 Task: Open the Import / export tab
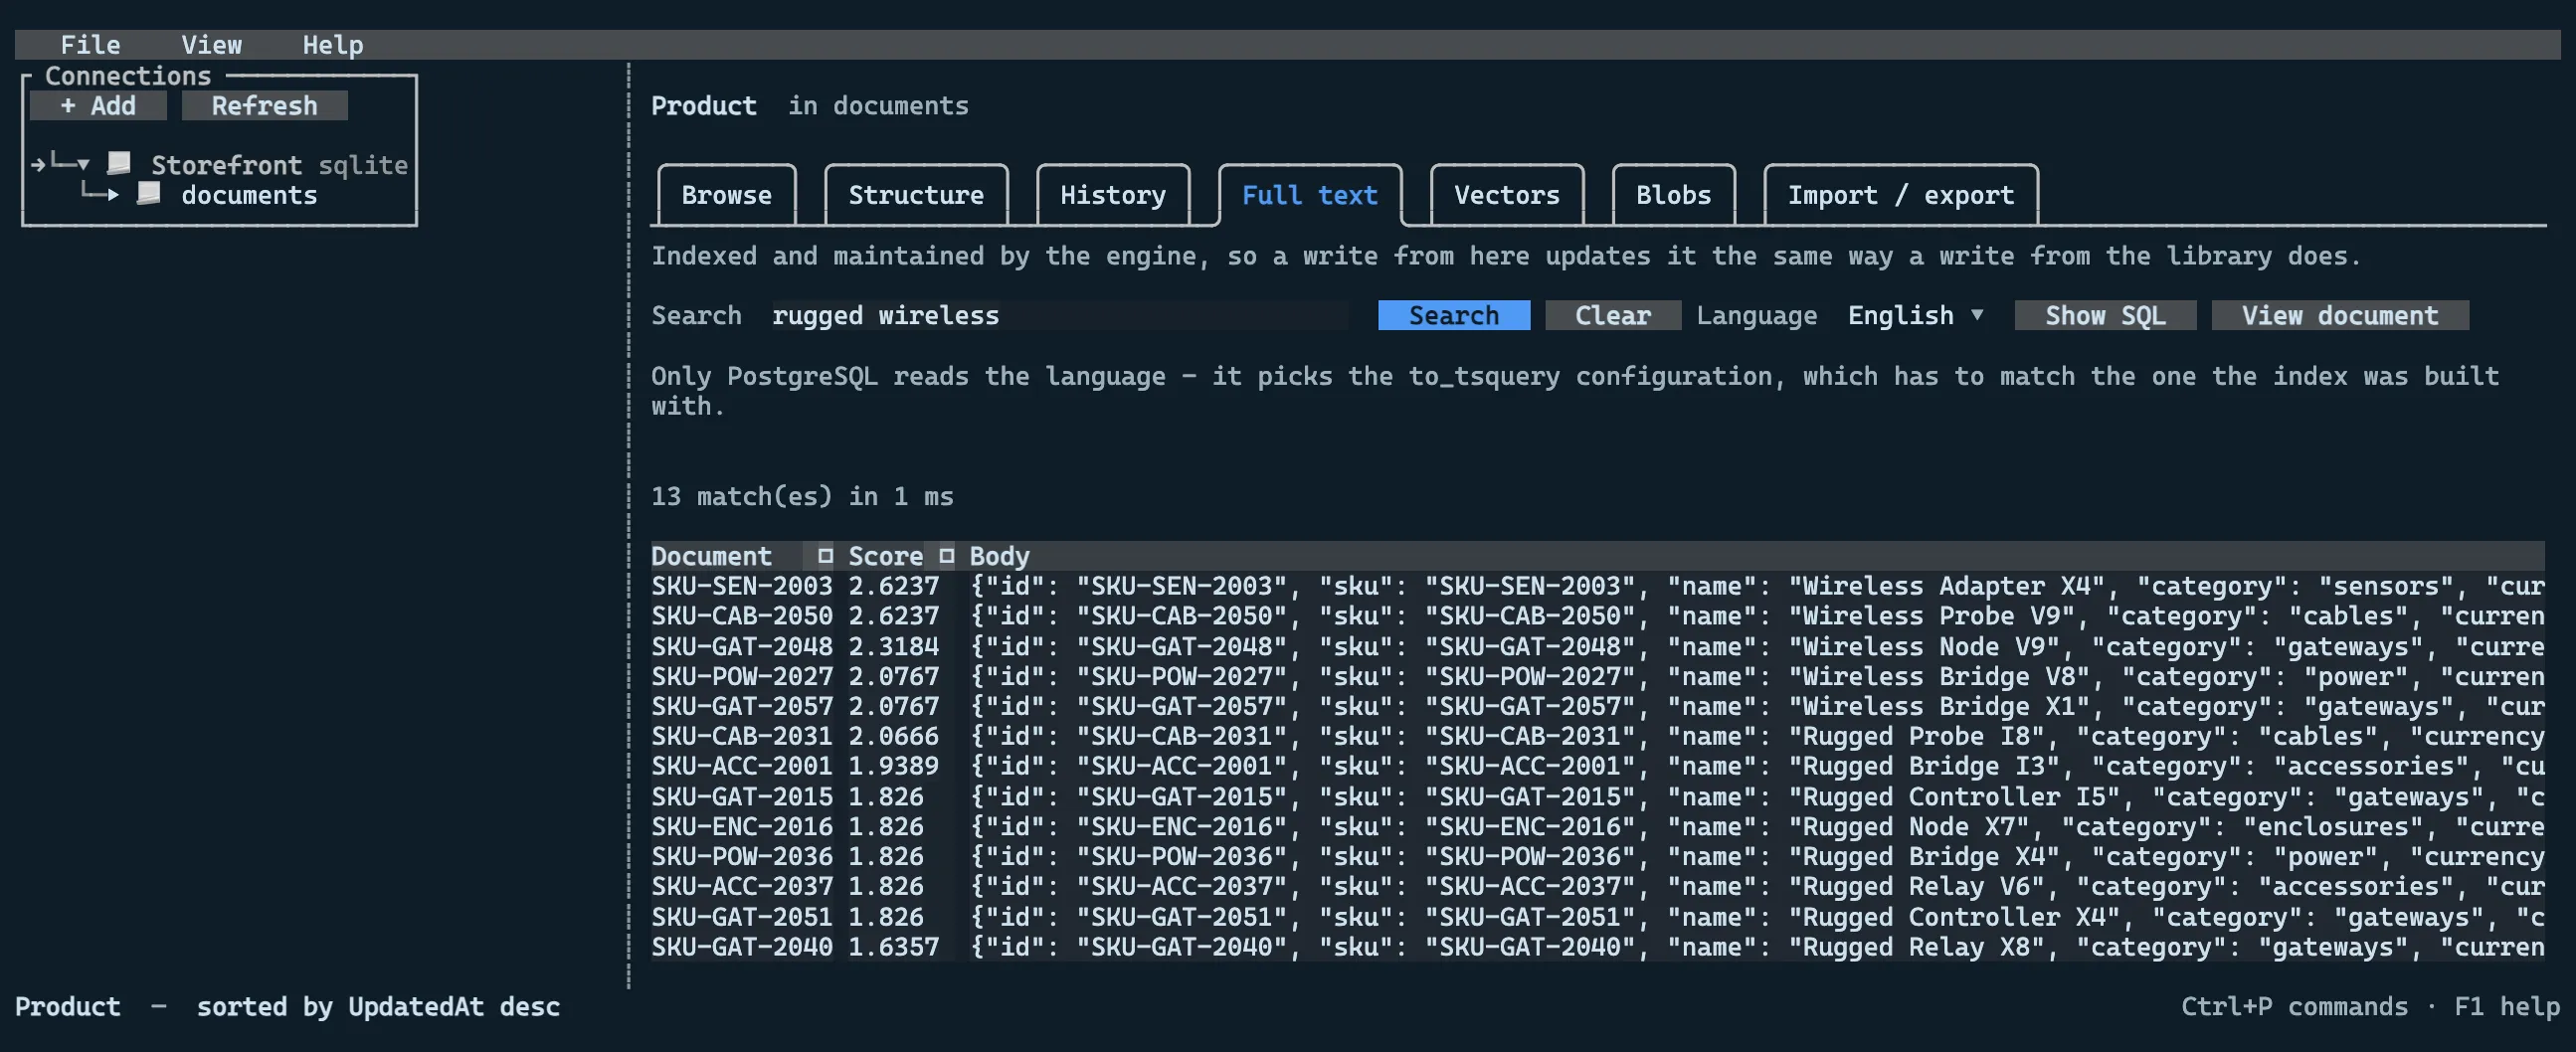[x=1900, y=195]
